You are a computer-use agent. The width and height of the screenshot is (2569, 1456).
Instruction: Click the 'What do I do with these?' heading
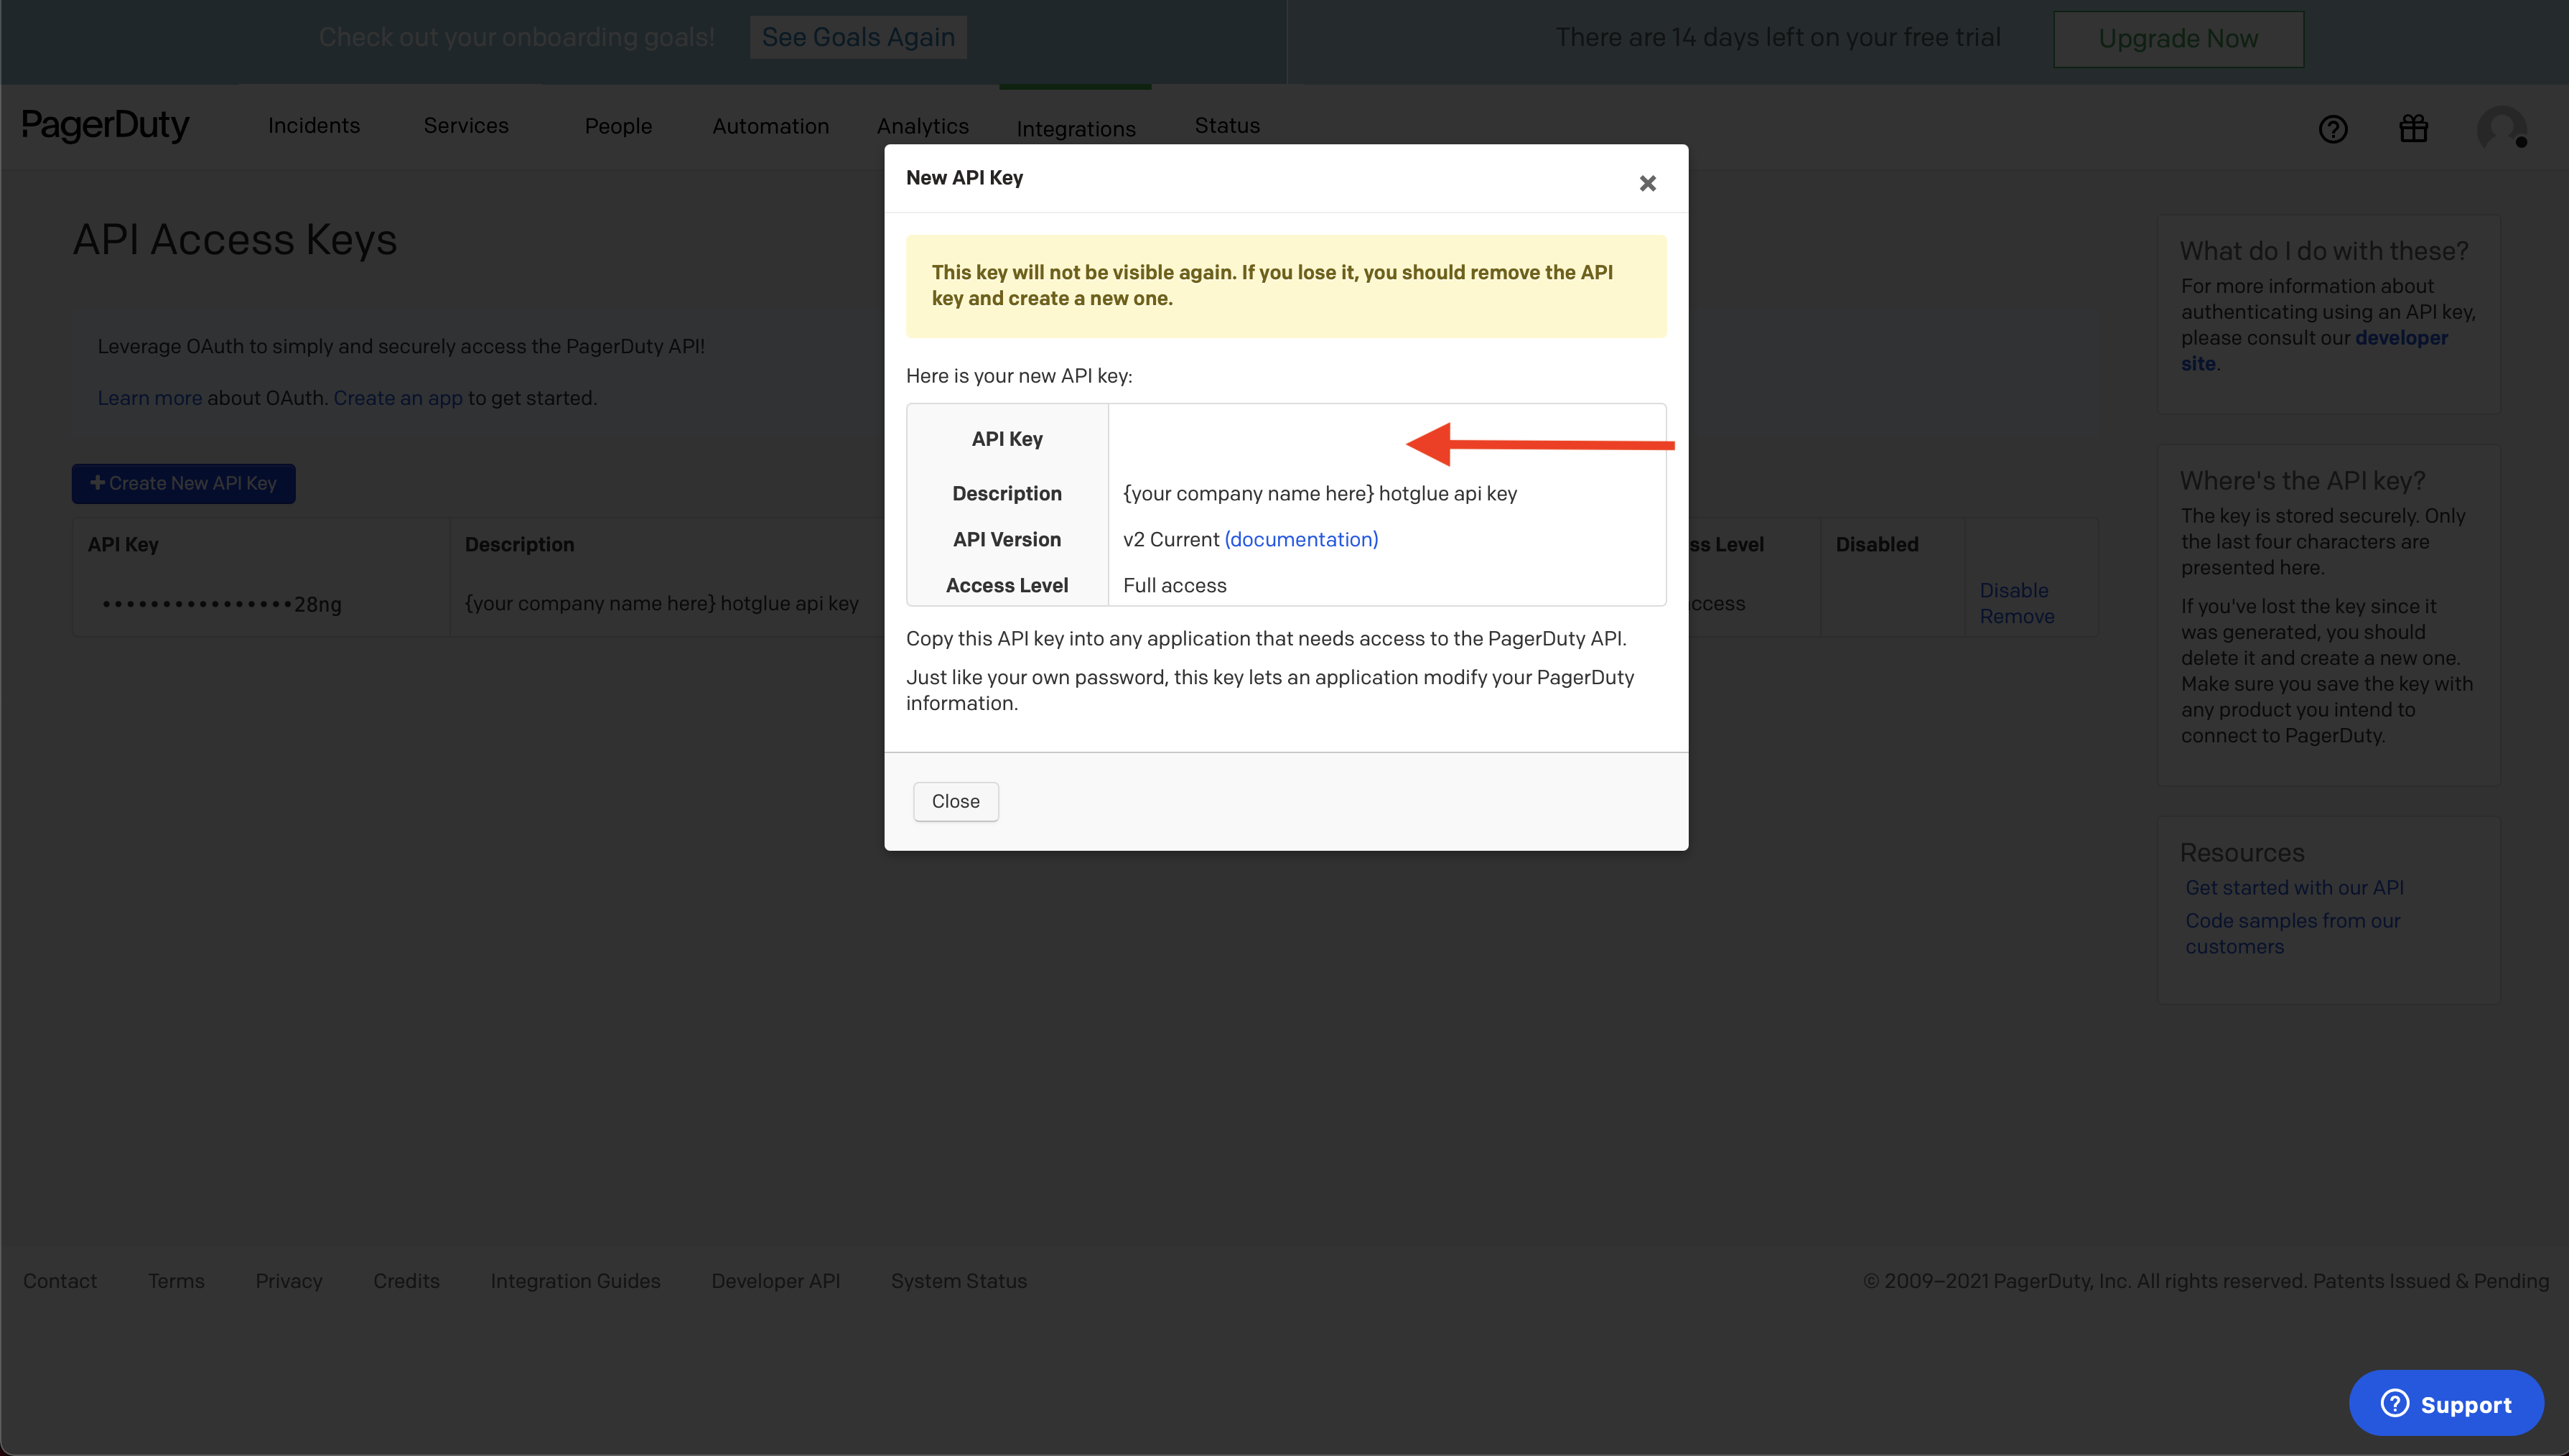coord(2323,251)
